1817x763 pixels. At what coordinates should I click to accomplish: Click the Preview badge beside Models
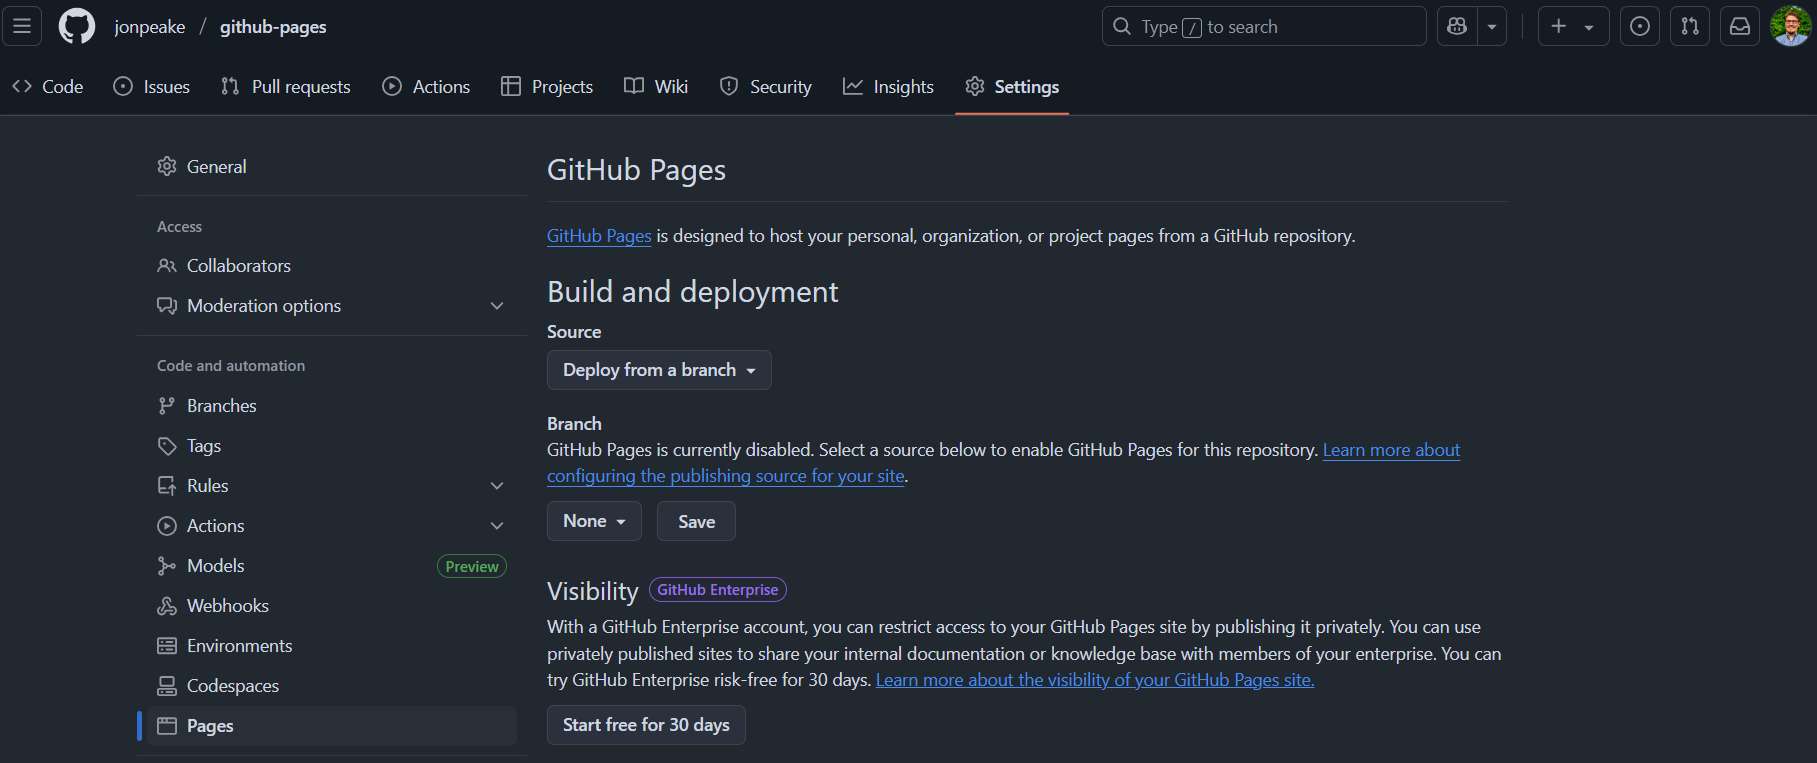click(x=472, y=566)
